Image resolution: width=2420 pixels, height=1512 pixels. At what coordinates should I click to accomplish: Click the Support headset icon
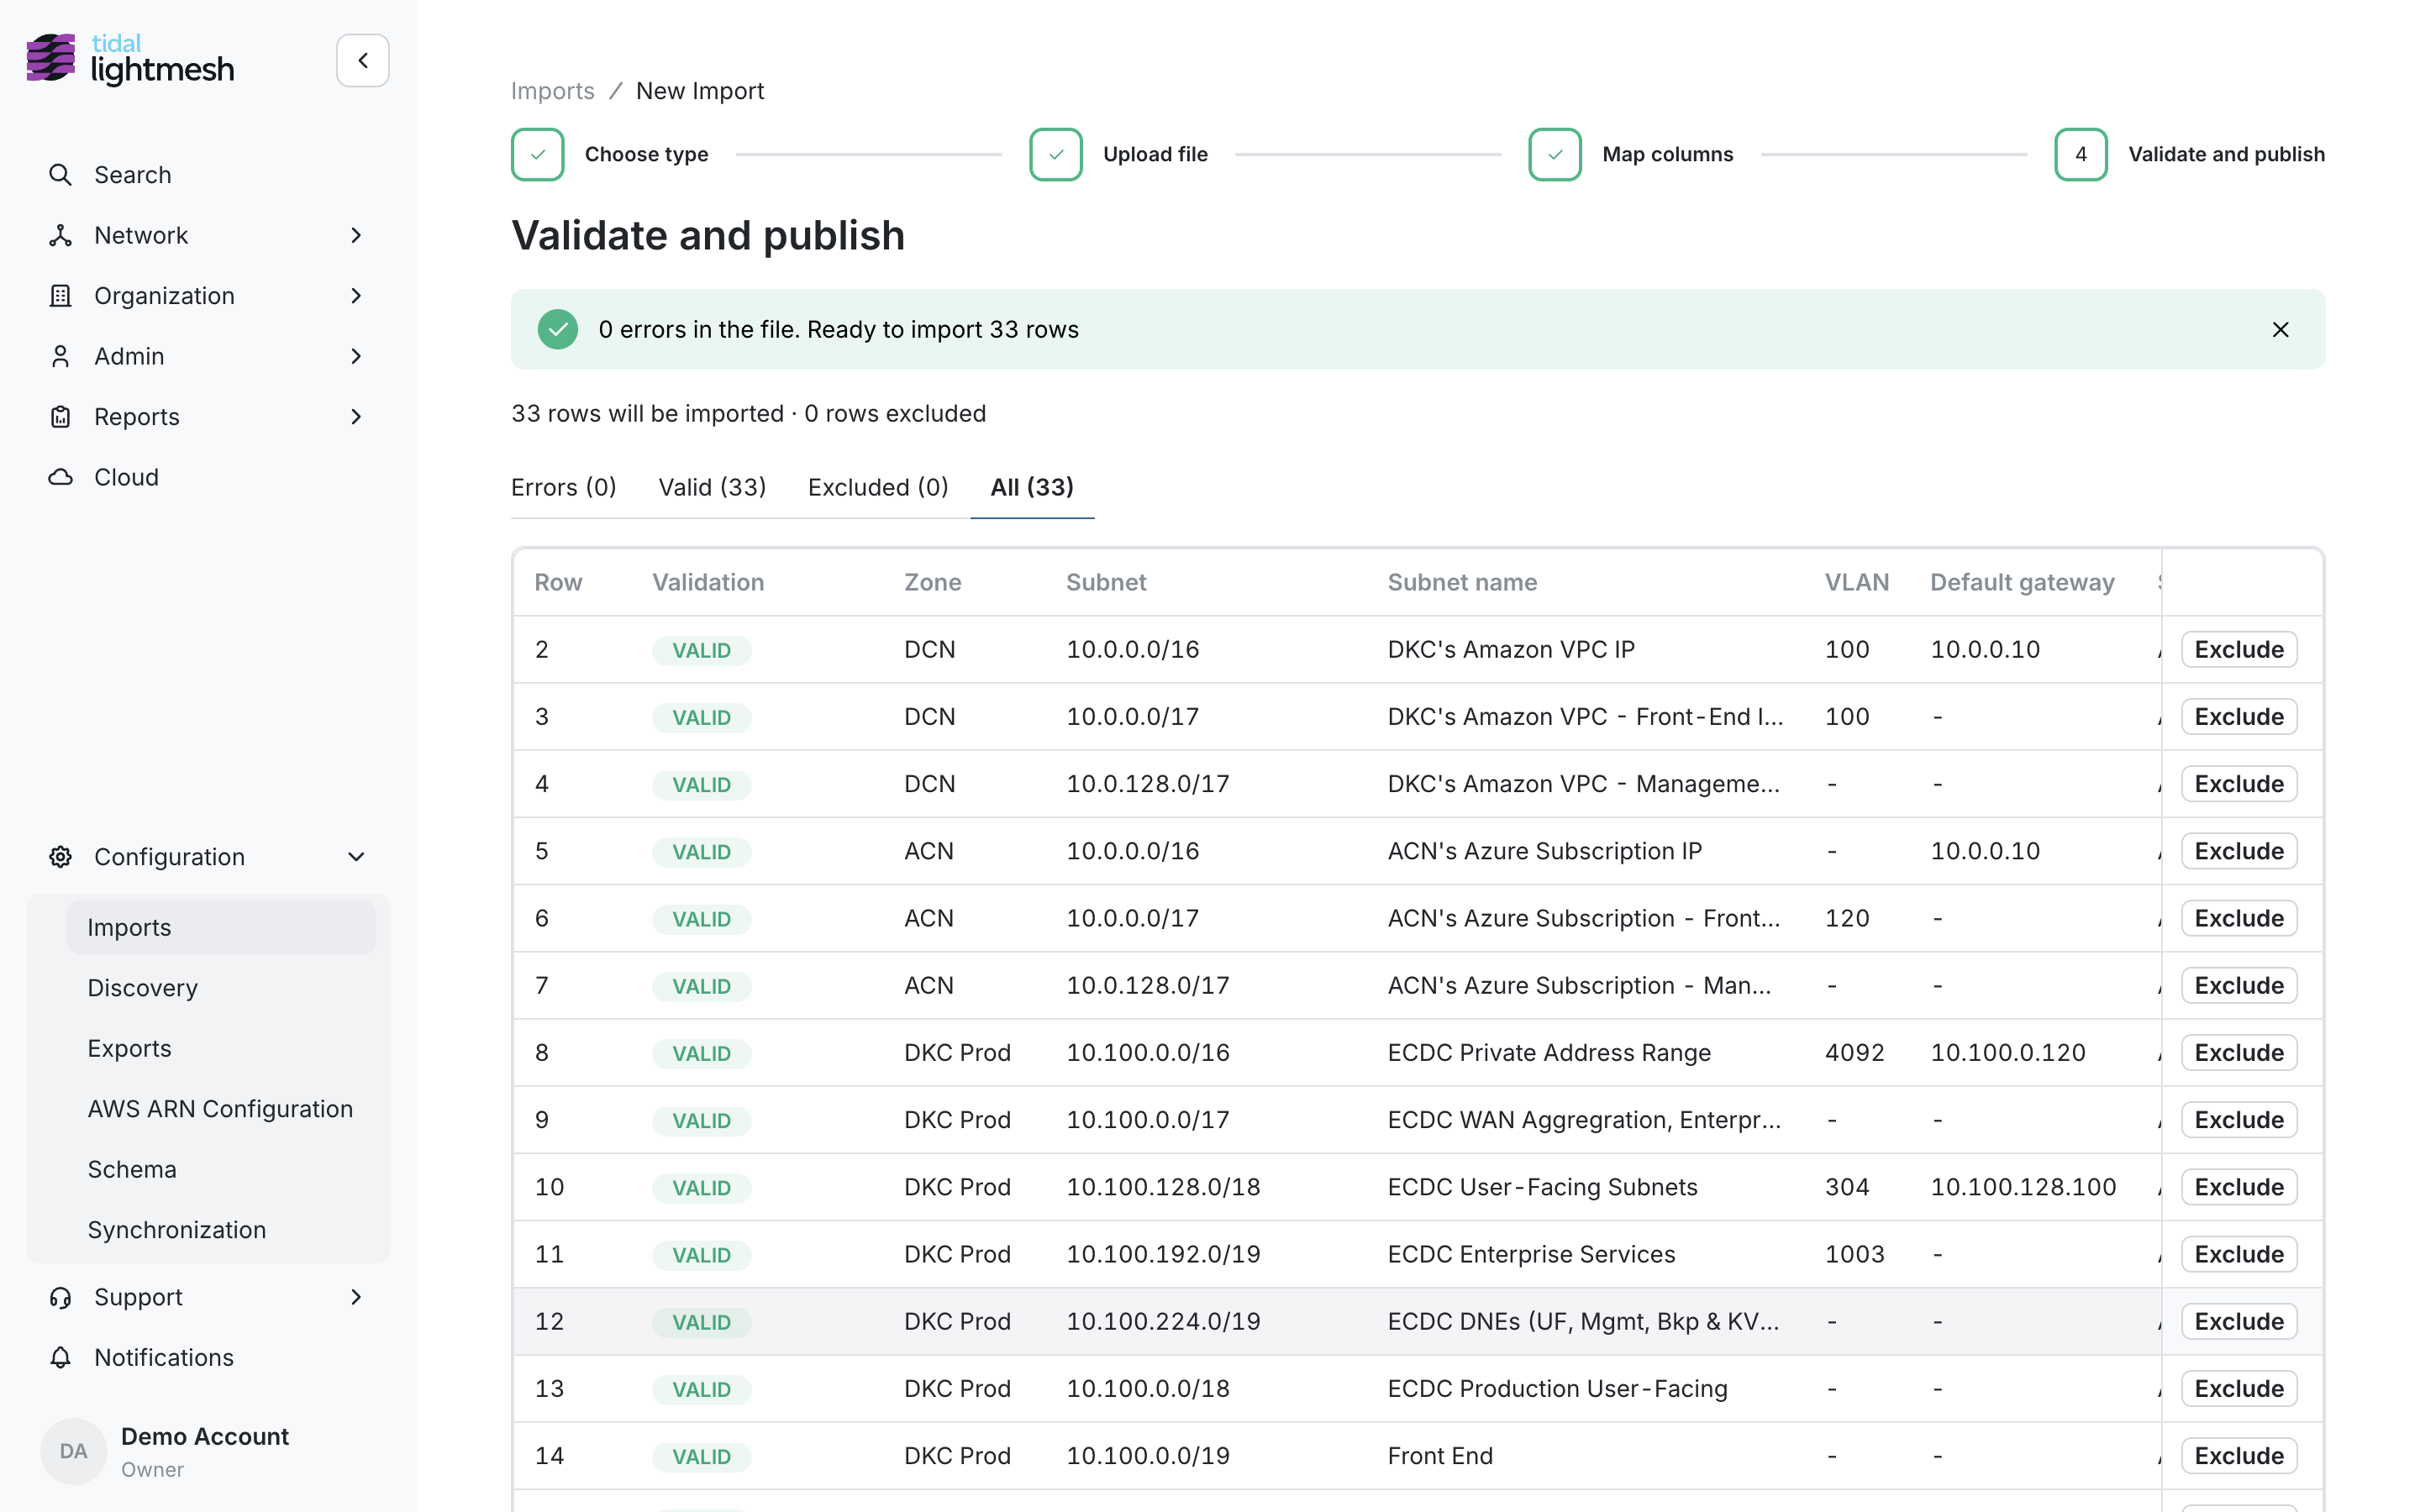point(60,1297)
